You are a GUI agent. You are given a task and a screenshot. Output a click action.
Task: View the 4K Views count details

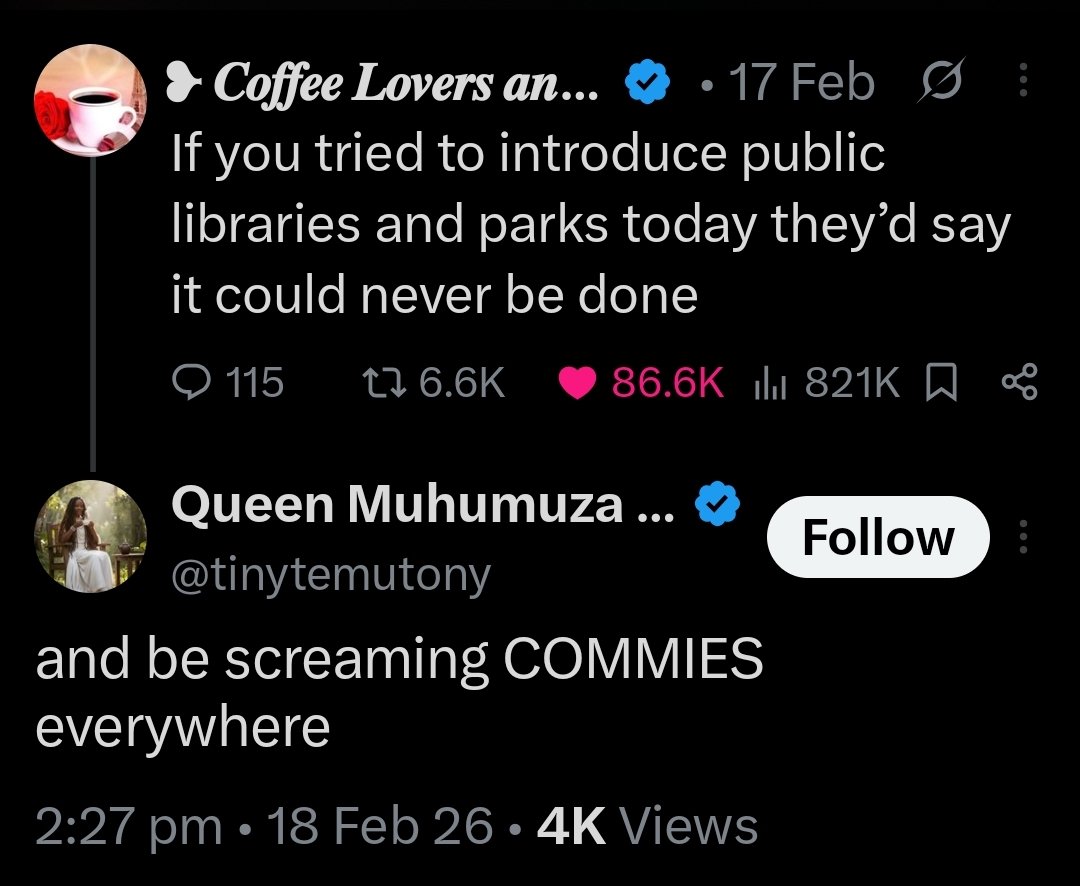pyautogui.click(x=647, y=825)
